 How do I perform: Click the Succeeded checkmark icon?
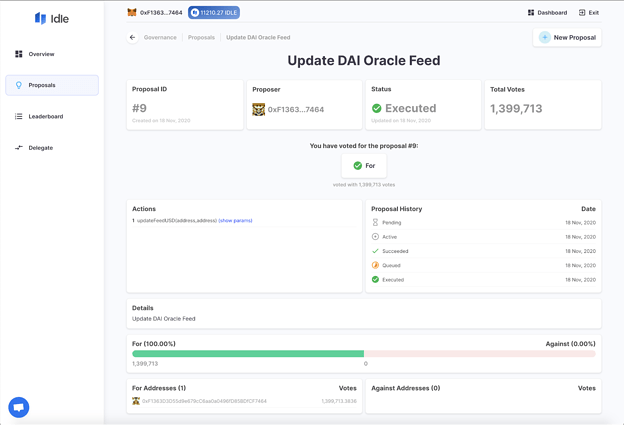(x=375, y=251)
